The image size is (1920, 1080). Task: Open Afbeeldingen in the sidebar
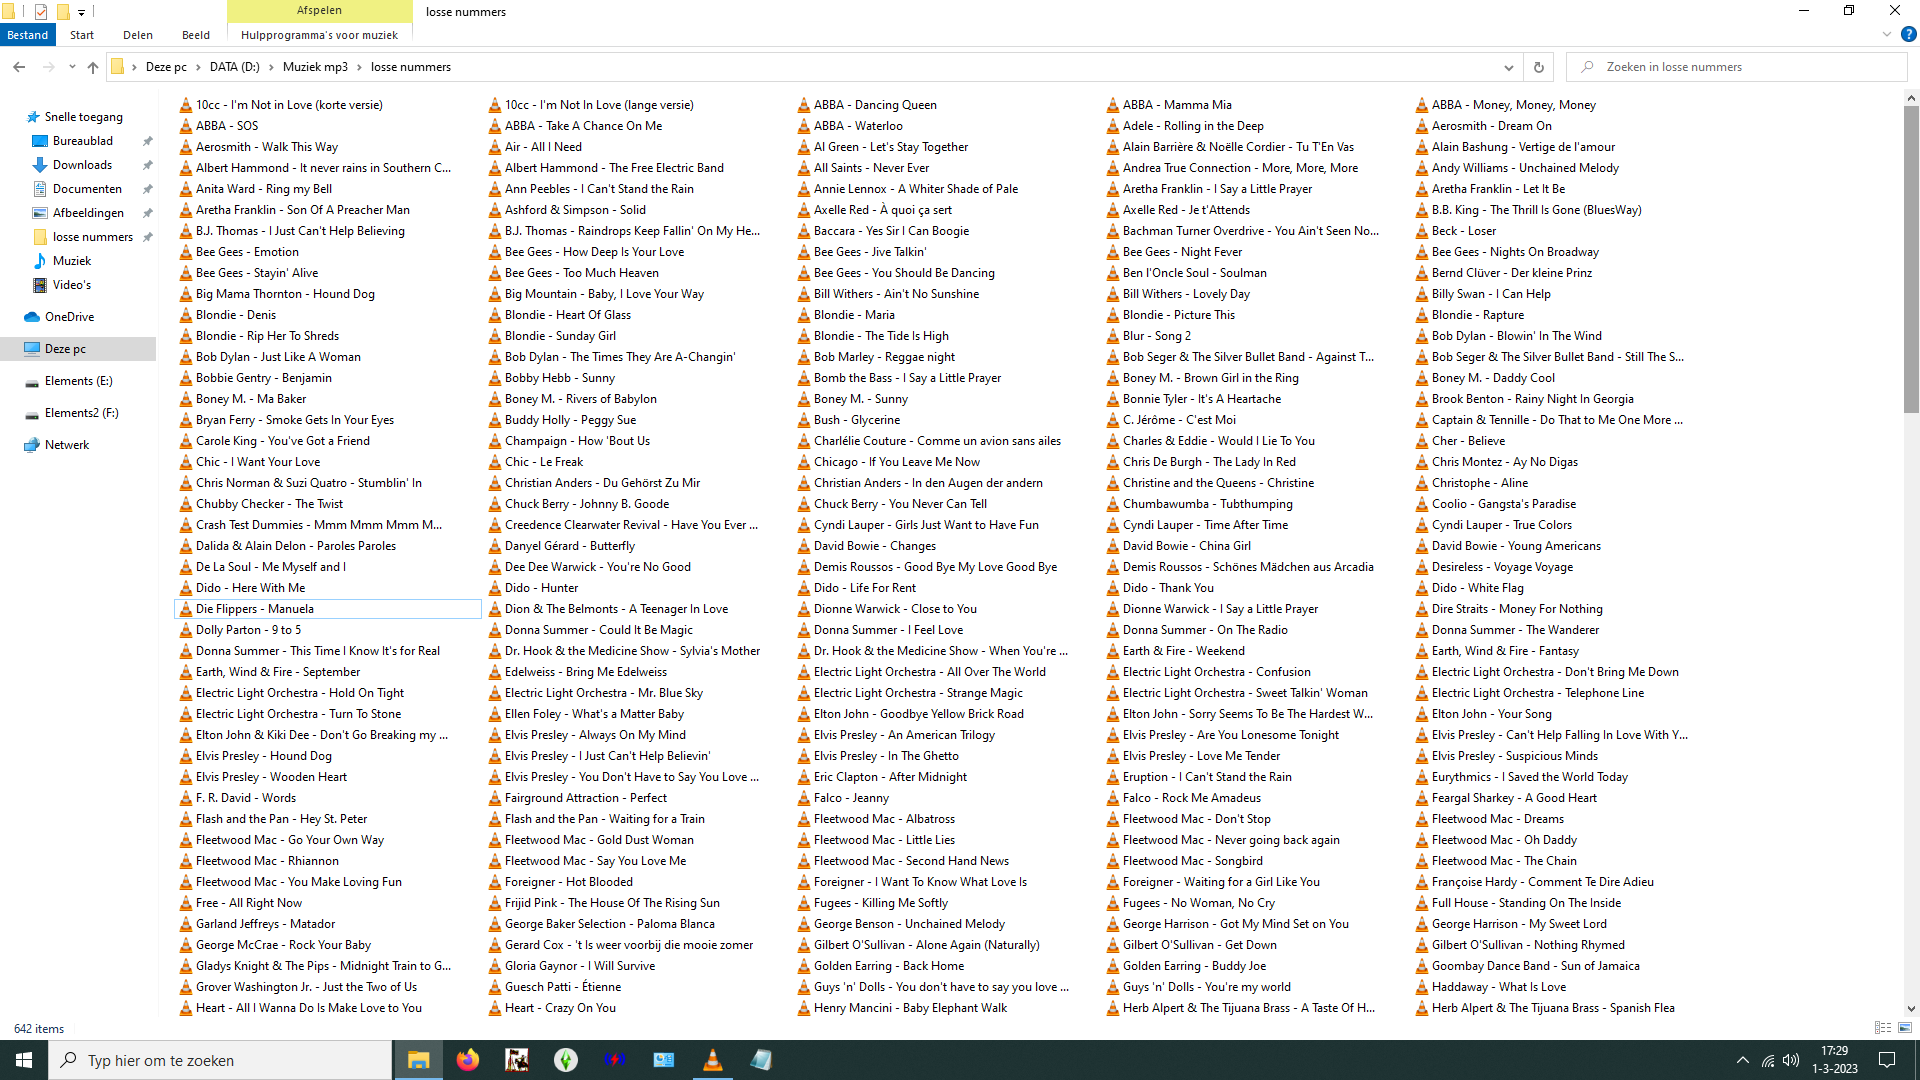click(x=88, y=213)
